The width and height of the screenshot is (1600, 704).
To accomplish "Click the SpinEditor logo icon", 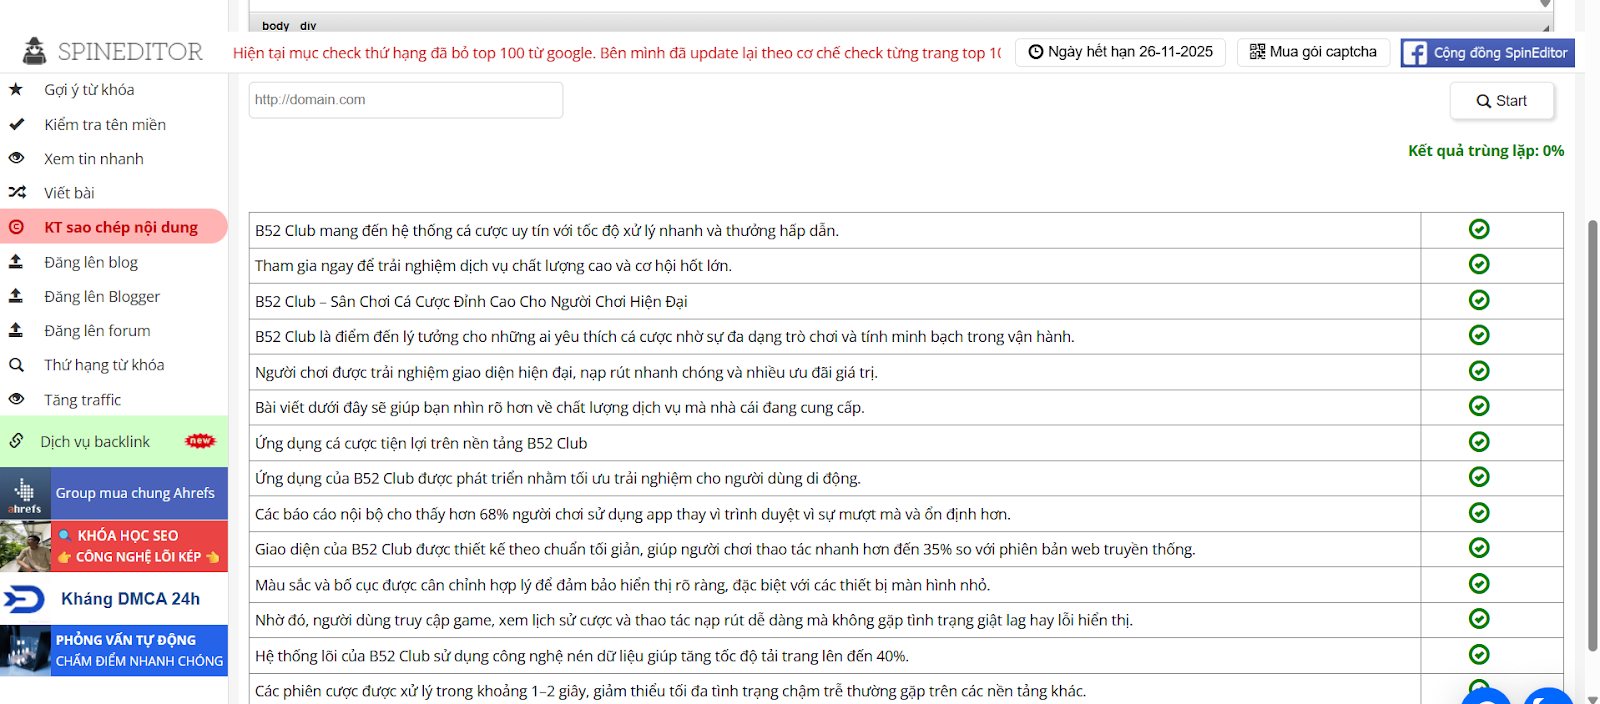I will pyautogui.click(x=35, y=51).
